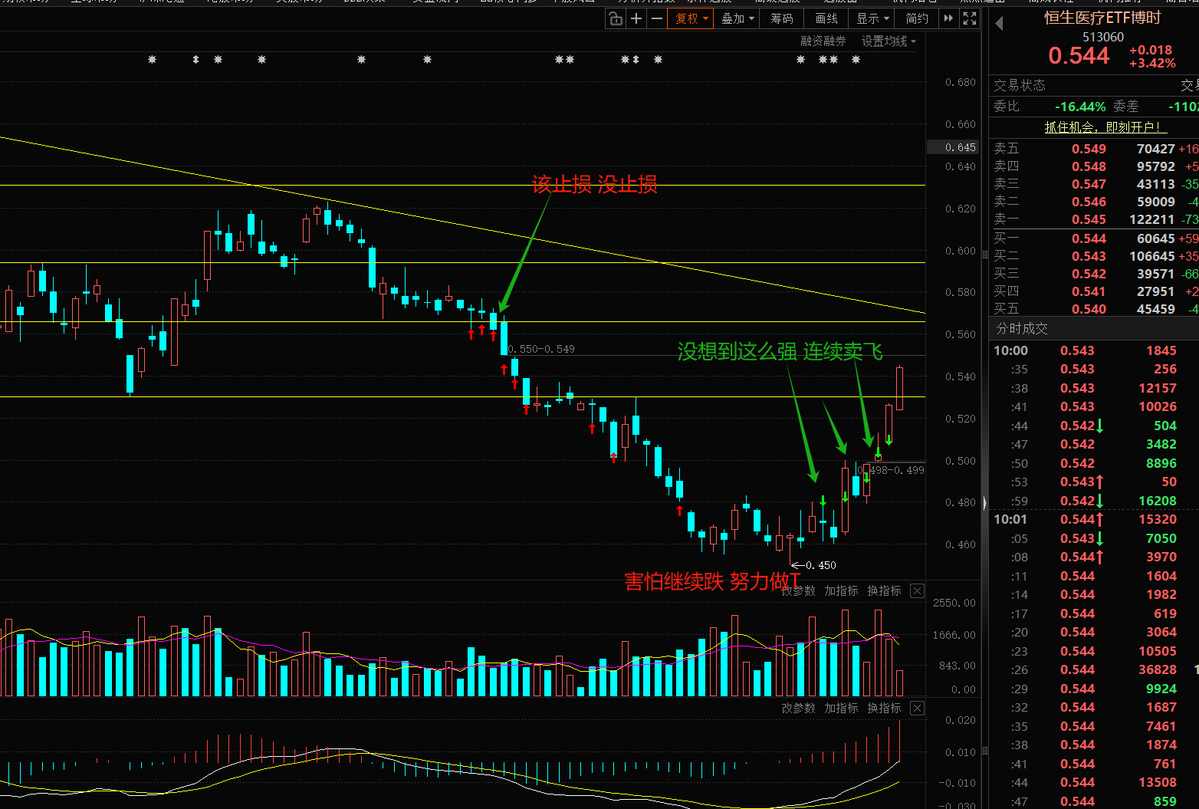Viewport: 1199px width, 809px height.
Task: Click the star event marker second from the right
Action: coord(833,60)
